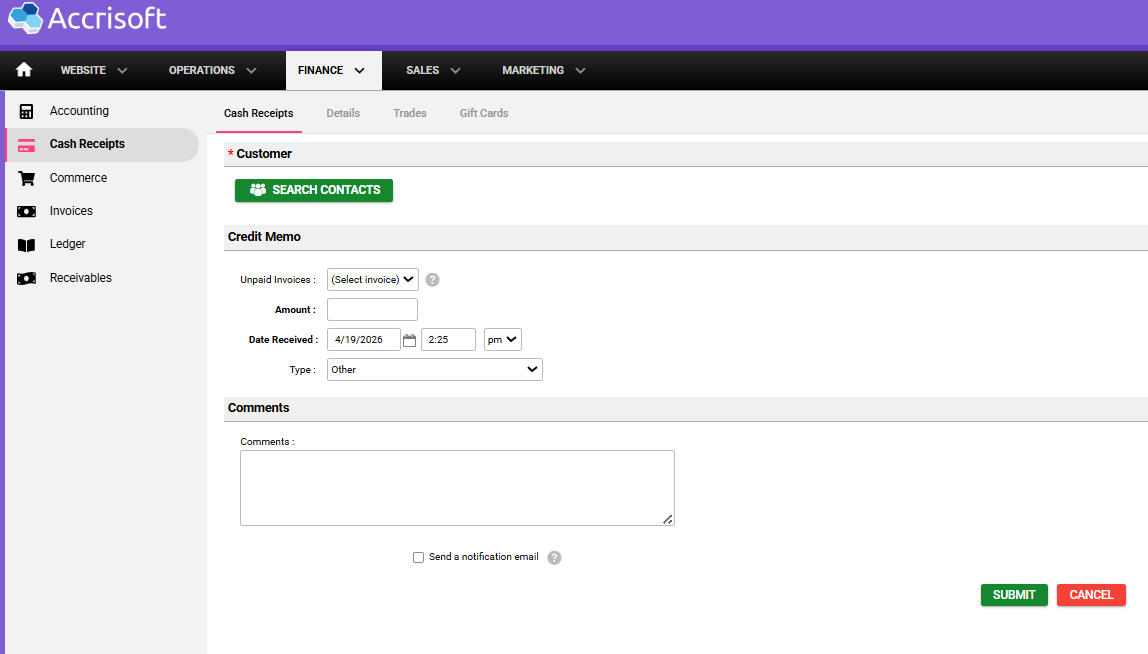Open the Date Received calendar picker icon

tap(409, 340)
